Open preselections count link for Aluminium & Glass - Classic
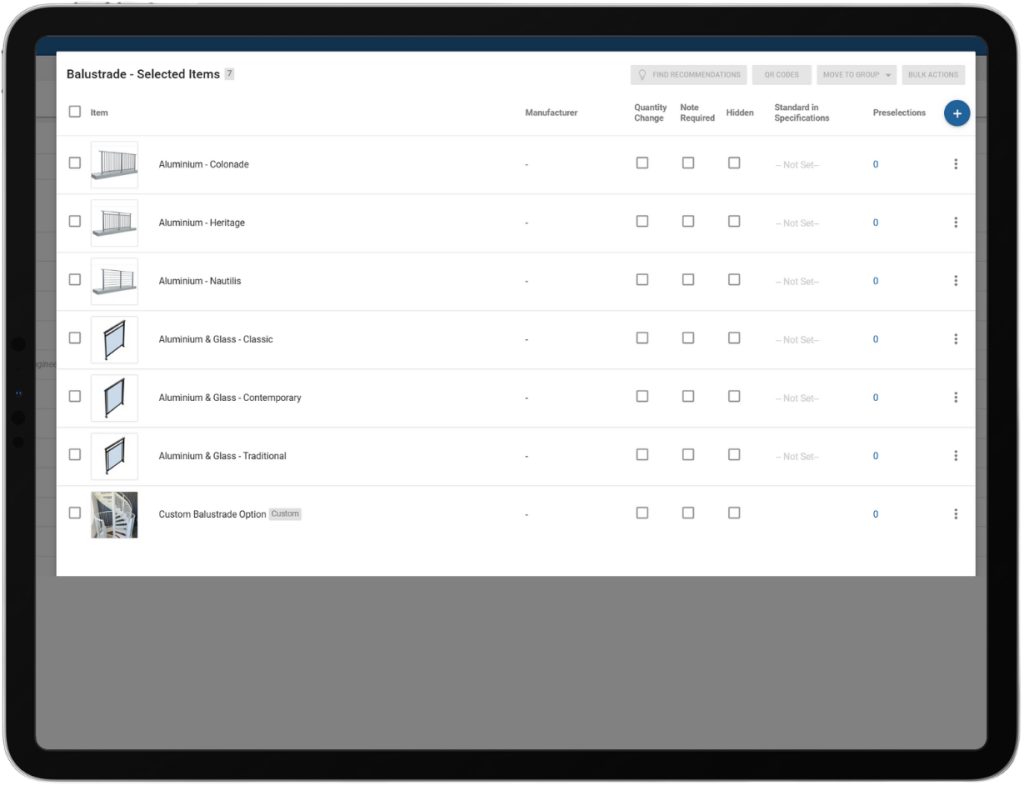 (875, 340)
